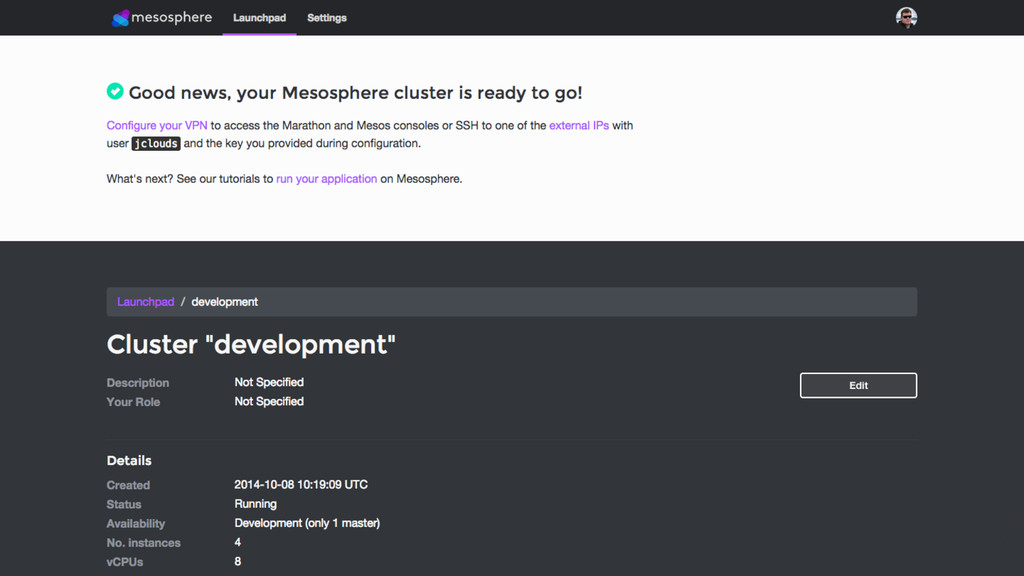Select the created timestamp 2014-10-08 10:19:09 UTC
The height and width of the screenshot is (576, 1024).
tap(301, 485)
